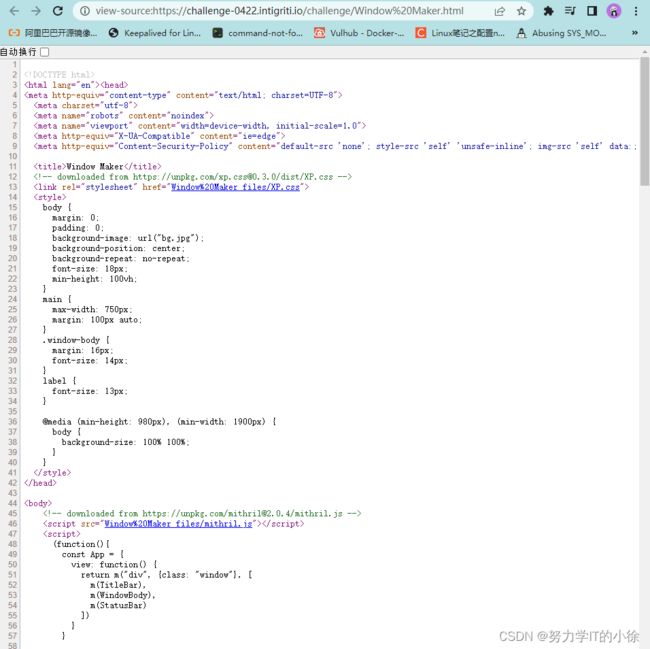The image size is (650, 649).
Task: Click the X-UA-Compatible meta line
Action: coord(159,136)
